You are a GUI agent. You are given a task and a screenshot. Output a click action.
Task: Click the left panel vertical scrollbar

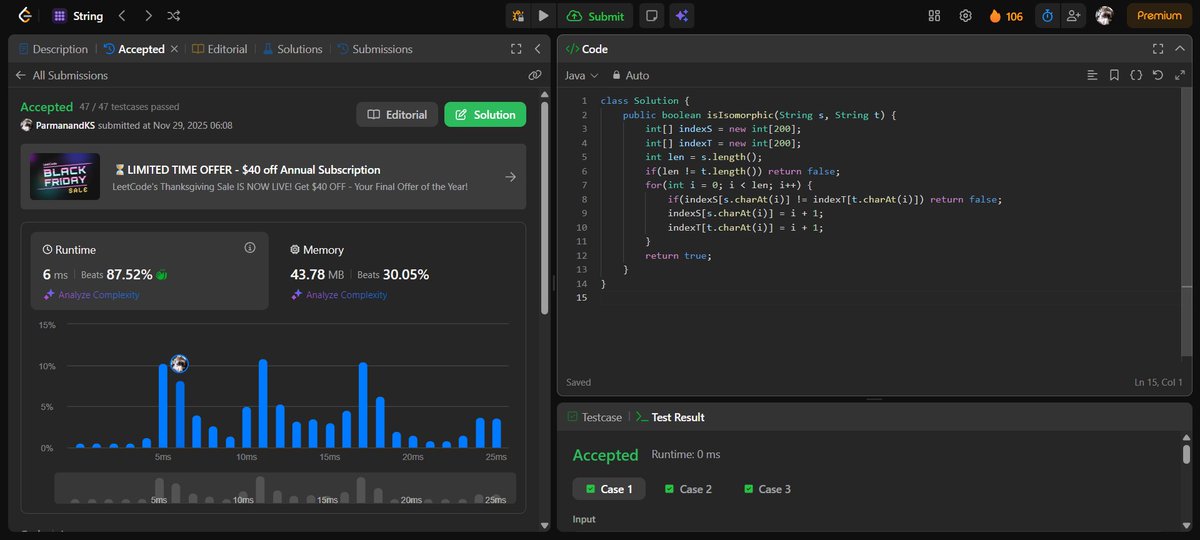point(544,210)
